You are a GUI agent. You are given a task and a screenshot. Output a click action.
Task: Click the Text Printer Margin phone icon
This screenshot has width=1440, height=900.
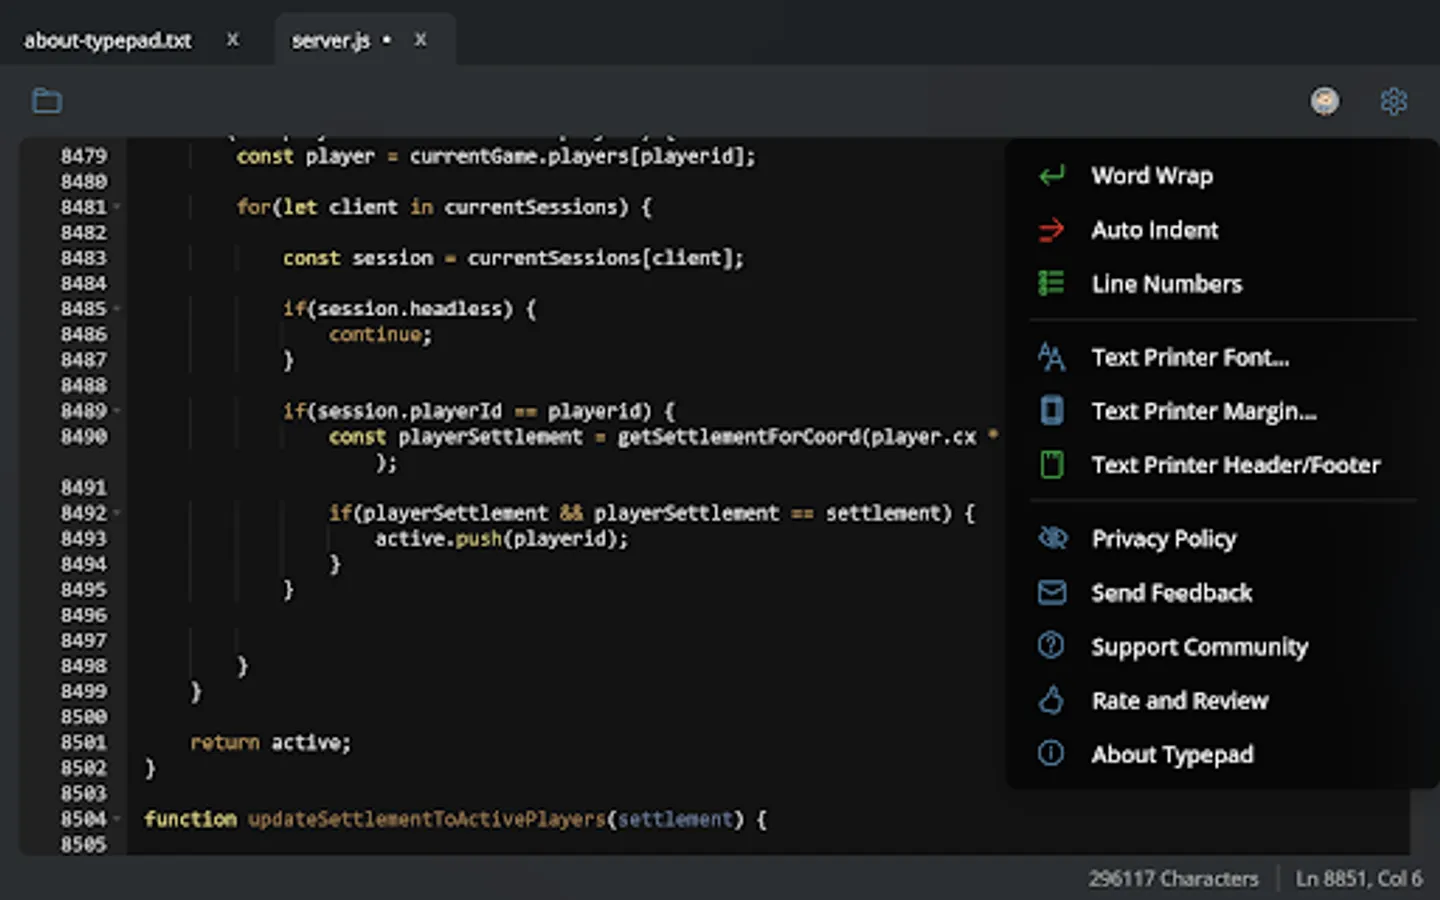(x=1051, y=410)
